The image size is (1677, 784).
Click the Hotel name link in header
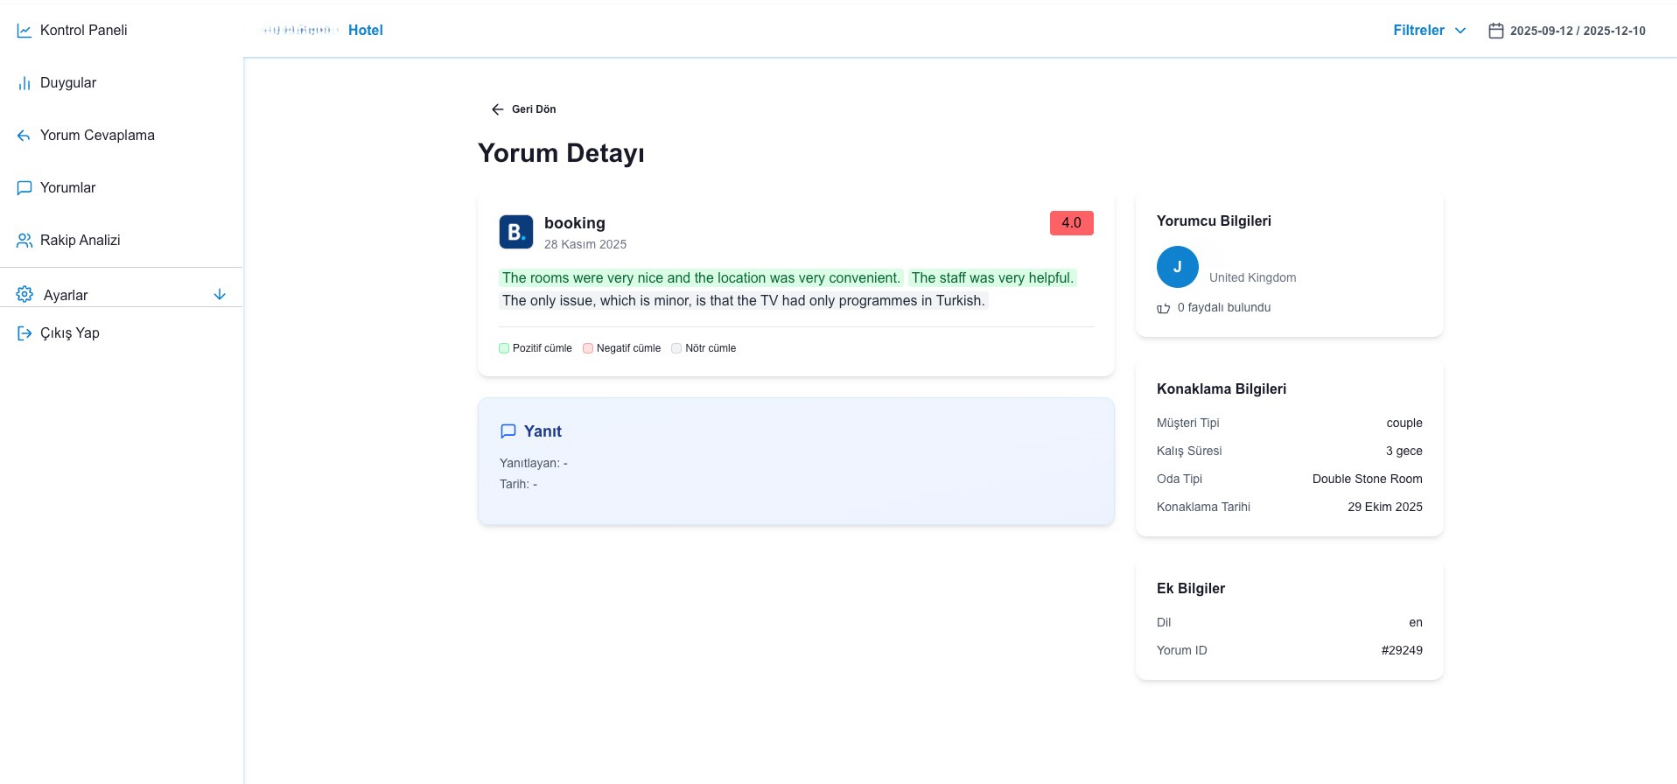[x=365, y=30]
